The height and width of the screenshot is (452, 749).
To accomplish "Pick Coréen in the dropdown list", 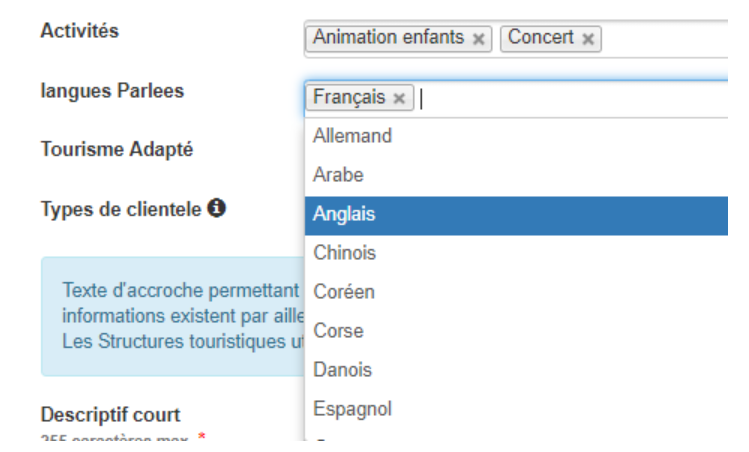I will point(516,292).
